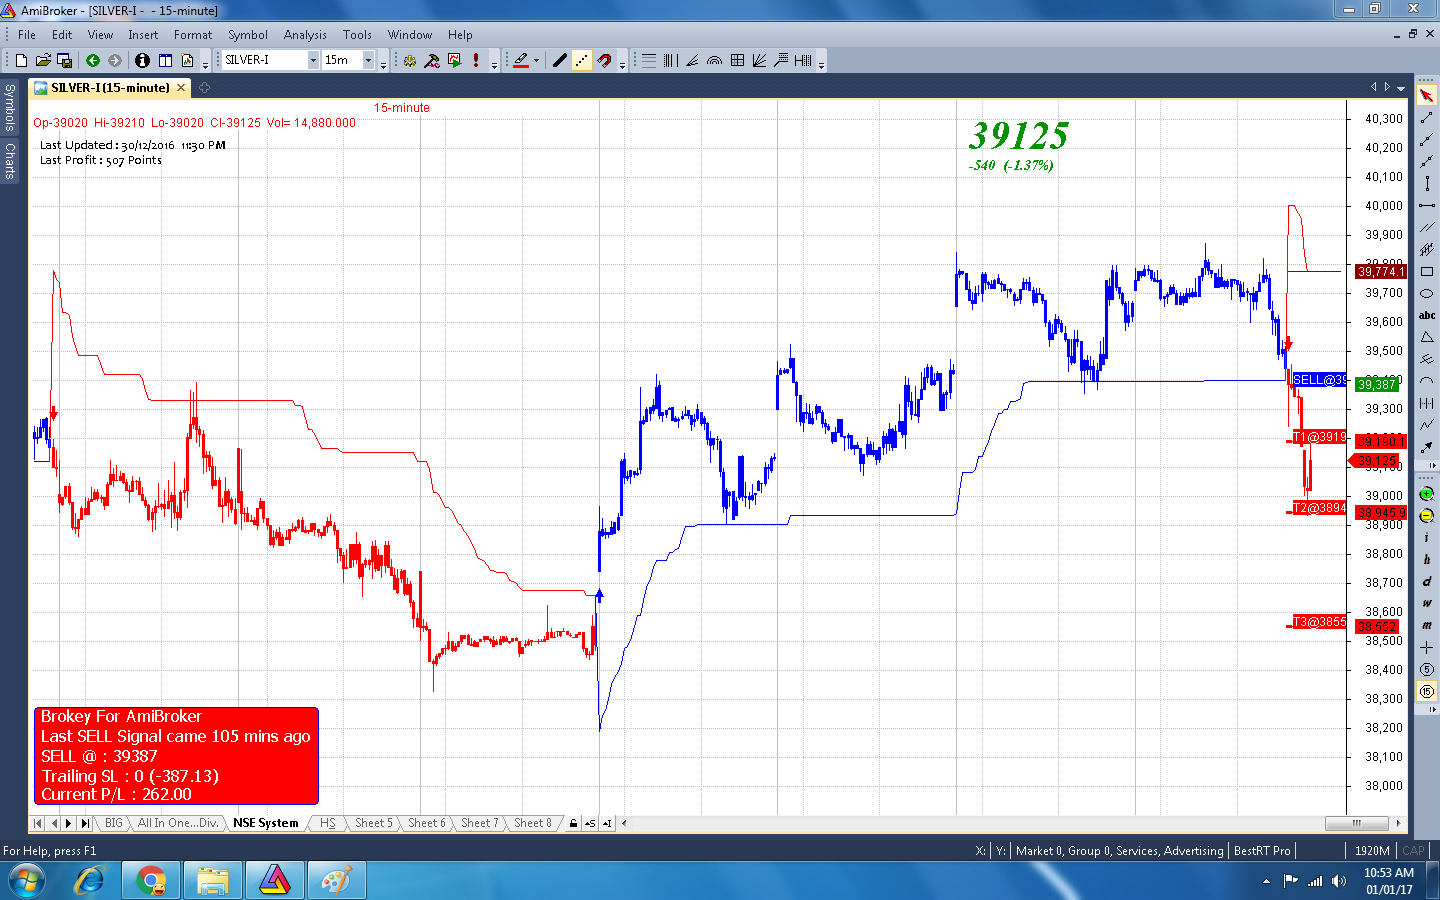Viewport: 1440px width, 900px height.
Task: Switch to daily interval 'd' button
Action: tap(1427, 582)
